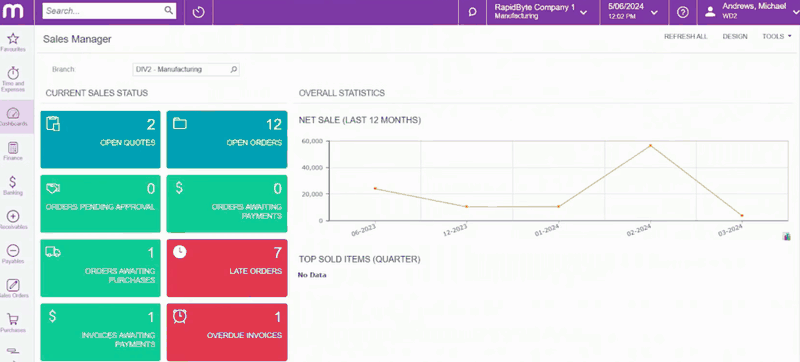Click the dollar icon on Orders Awaiting Payments
Viewport: 800px width, 362px height.
click(179, 188)
